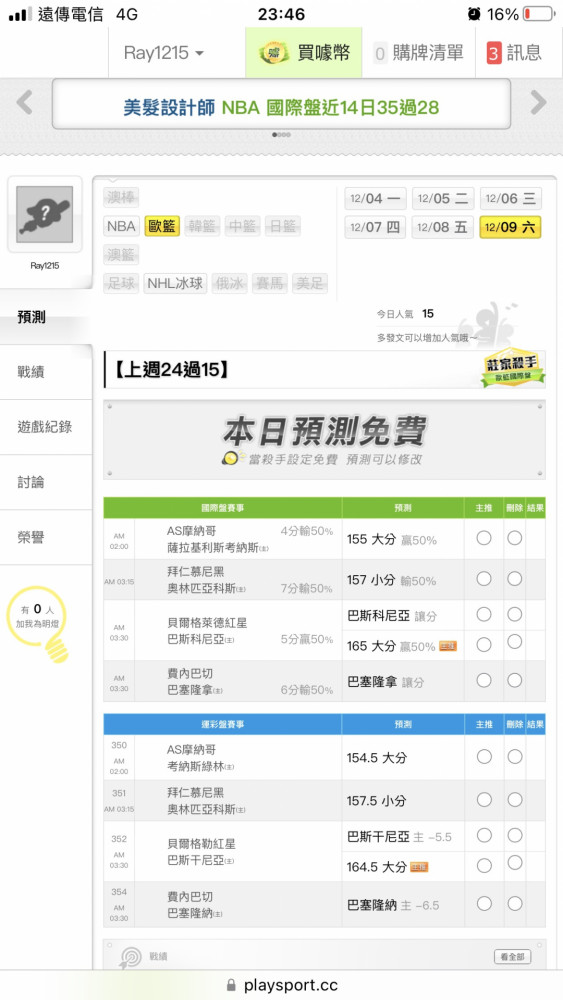Select 主推 radio for 155 大分 row
The height and width of the screenshot is (1000, 563).
point(484,538)
